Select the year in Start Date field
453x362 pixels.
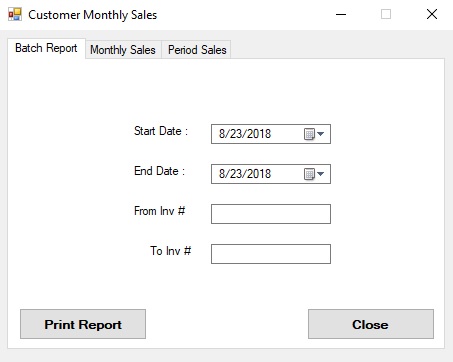[259, 134]
